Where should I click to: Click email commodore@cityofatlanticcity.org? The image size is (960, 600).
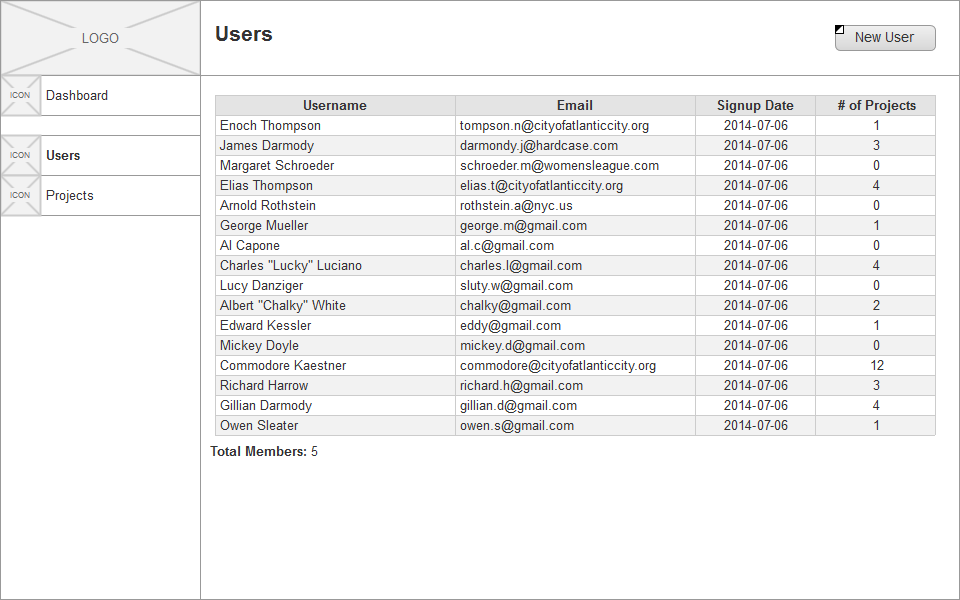(x=558, y=366)
